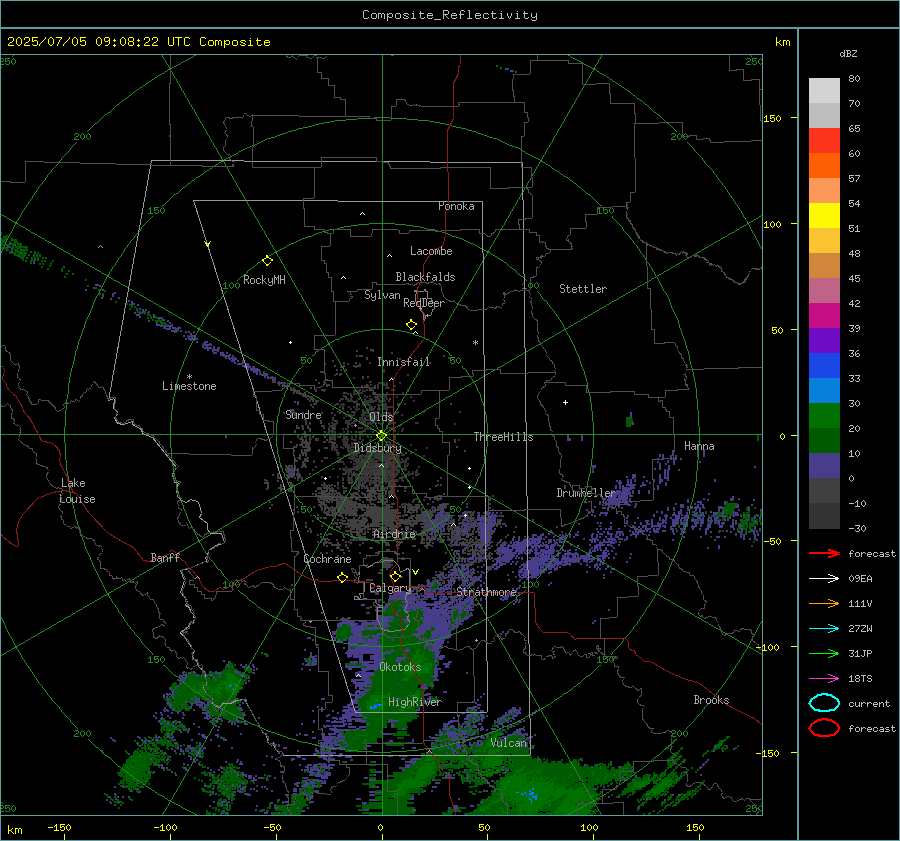900x841 pixels.
Task: Click the white asterisk marker above Limestone
Action: pos(189,377)
